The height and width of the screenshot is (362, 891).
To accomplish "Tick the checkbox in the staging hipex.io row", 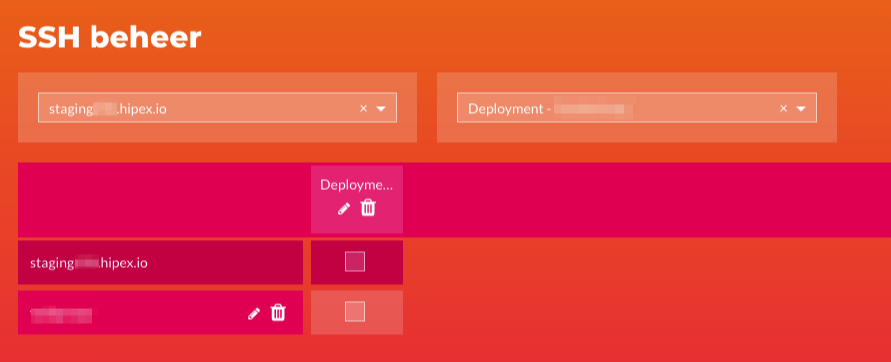I will (x=355, y=261).
